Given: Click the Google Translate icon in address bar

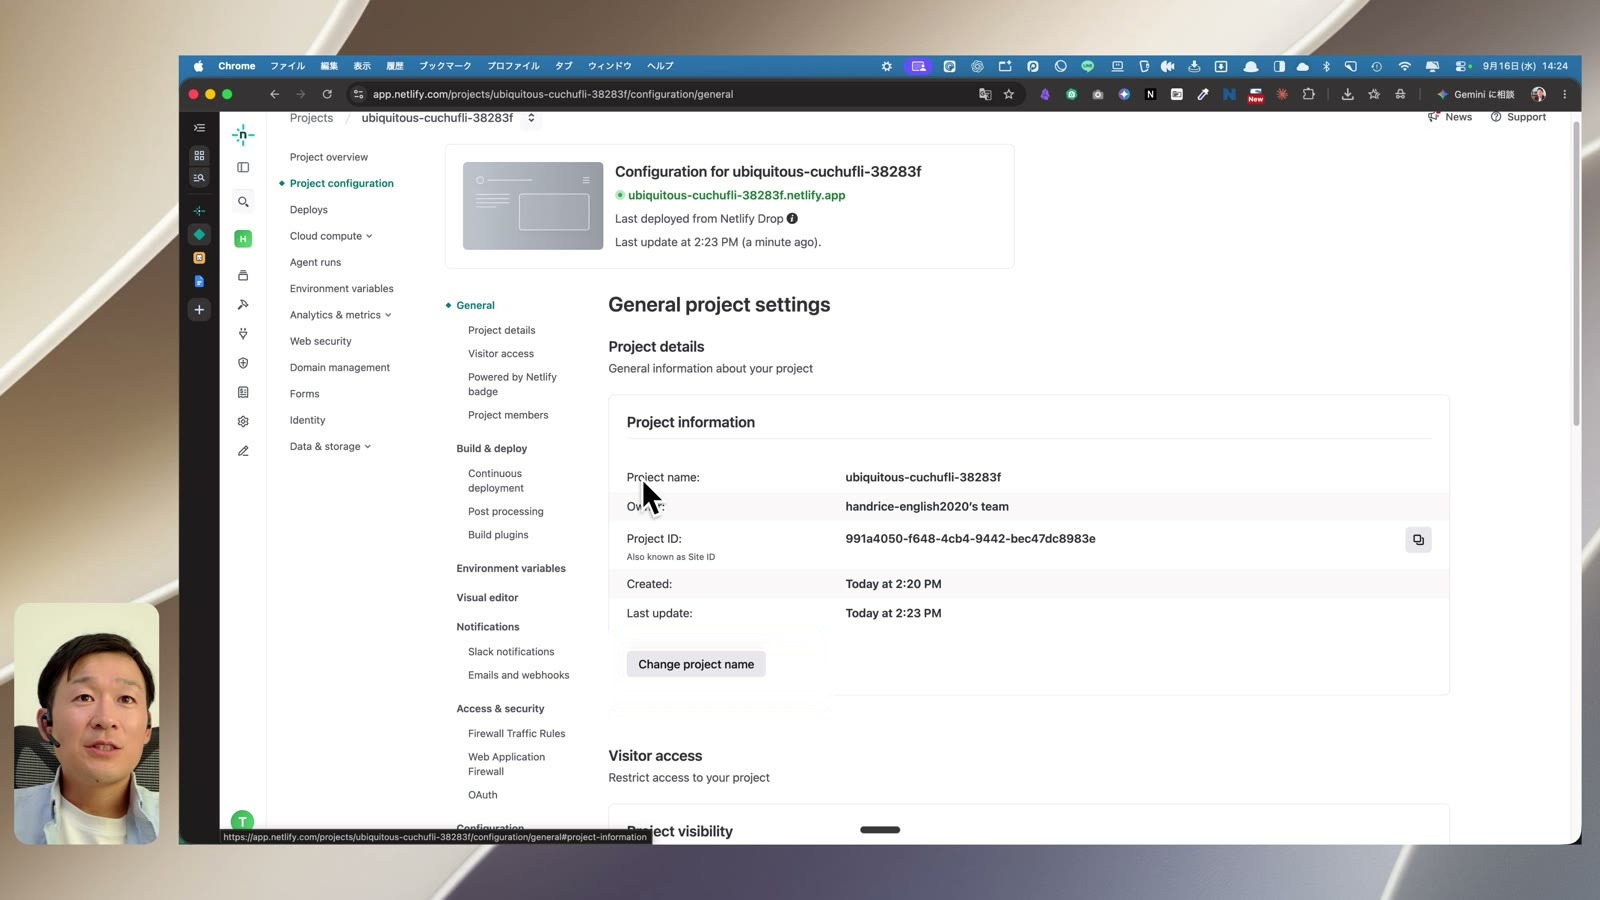Looking at the screenshot, I should point(985,94).
